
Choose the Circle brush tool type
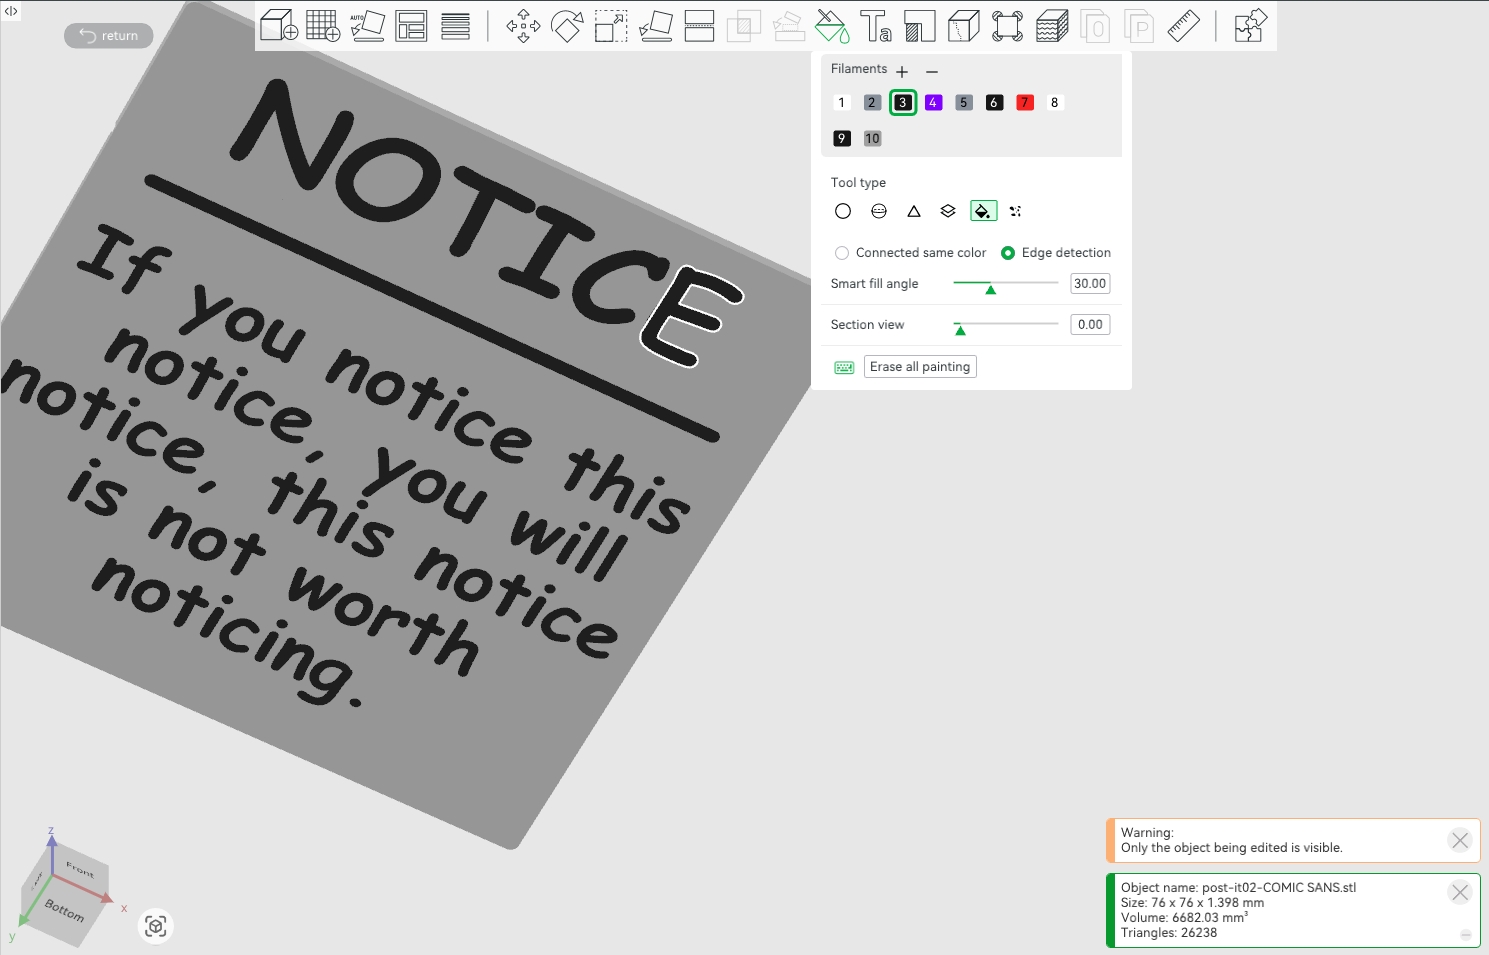click(843, 211)
